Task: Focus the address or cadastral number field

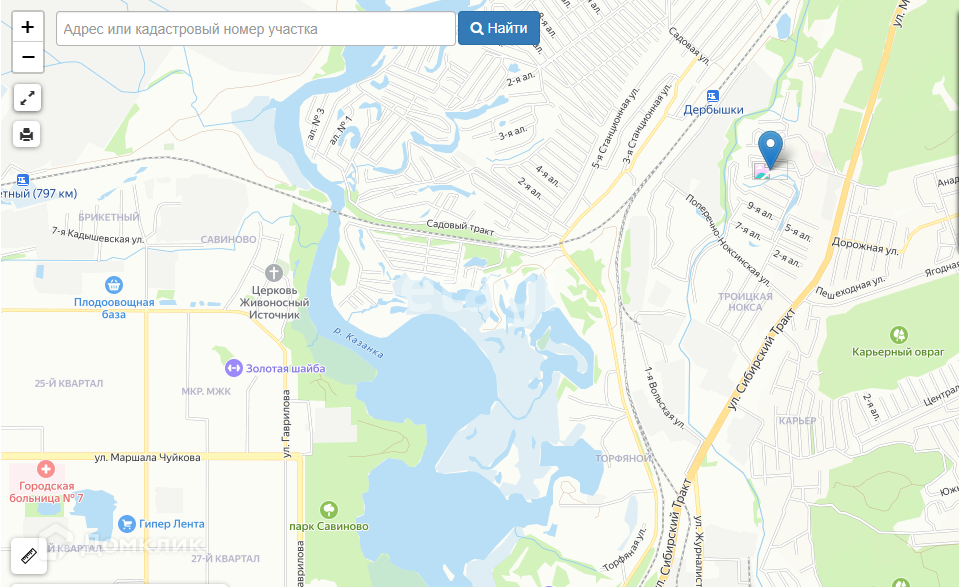Action: (256, 29)
